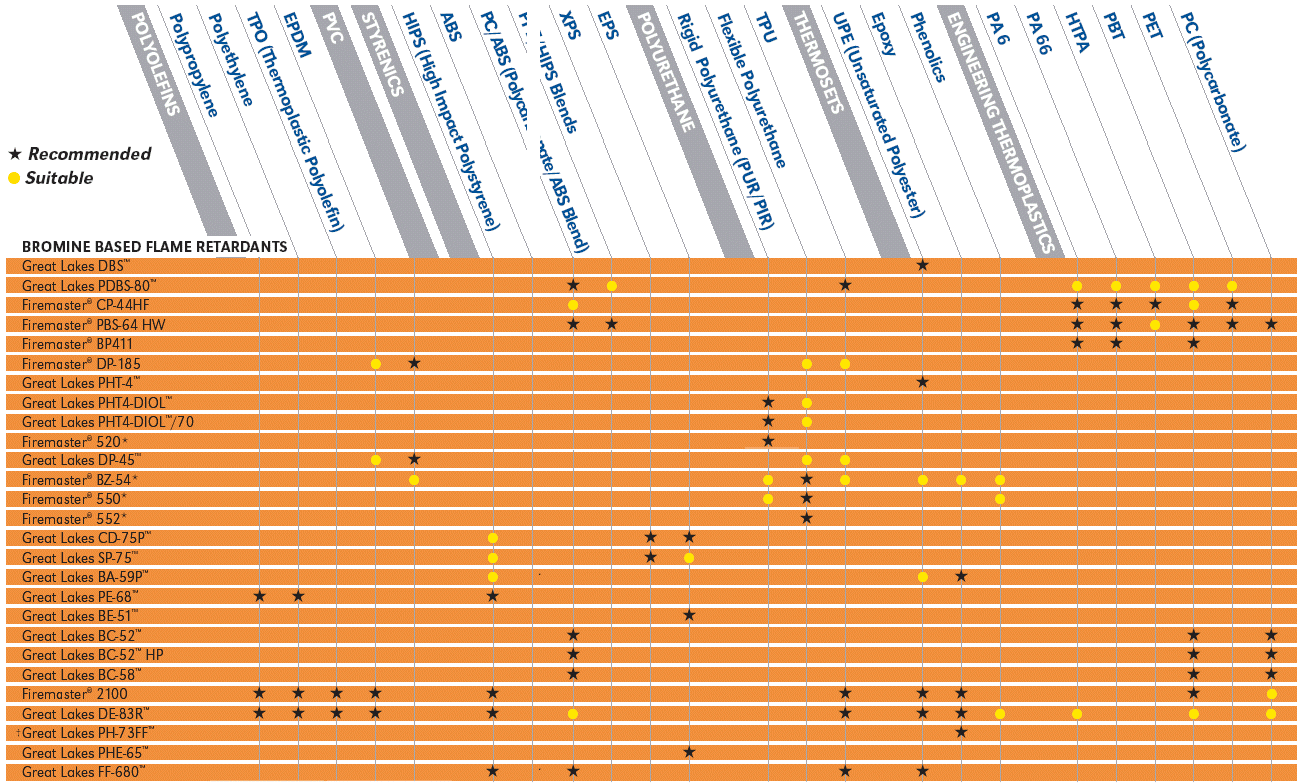Click the yellow dot in Great Lakes CD-75P row
The image size is (1304, 784).
pos(492,538)
